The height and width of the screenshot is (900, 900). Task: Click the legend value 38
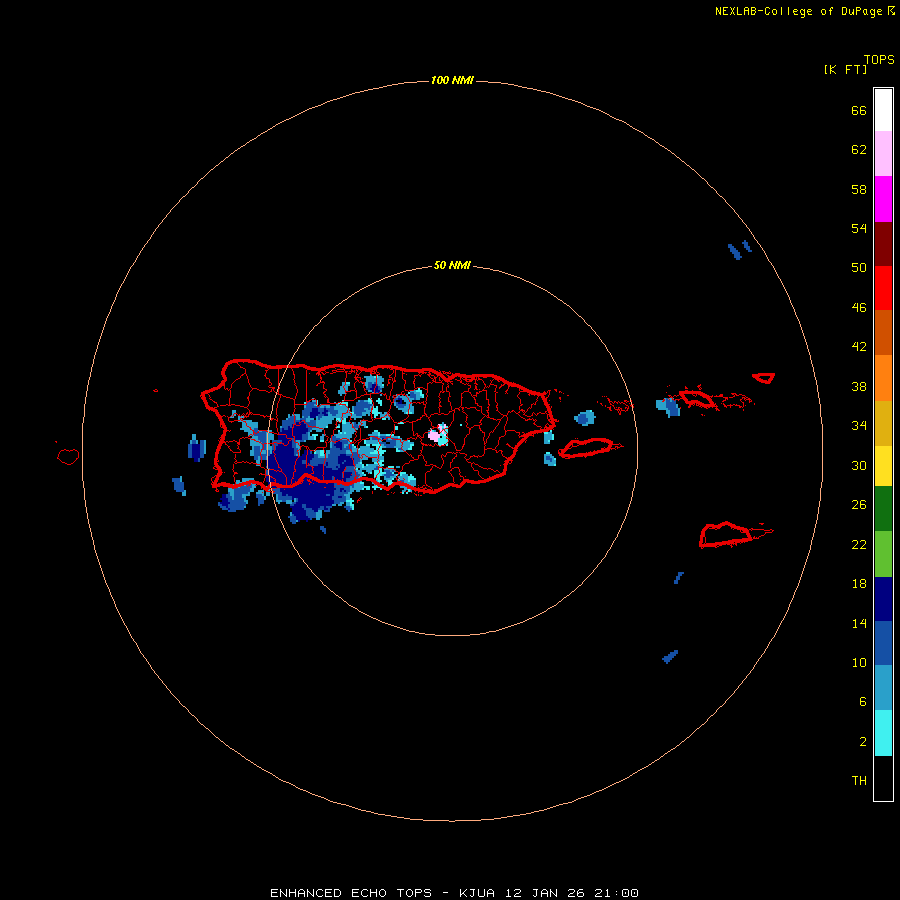point(859,386)
